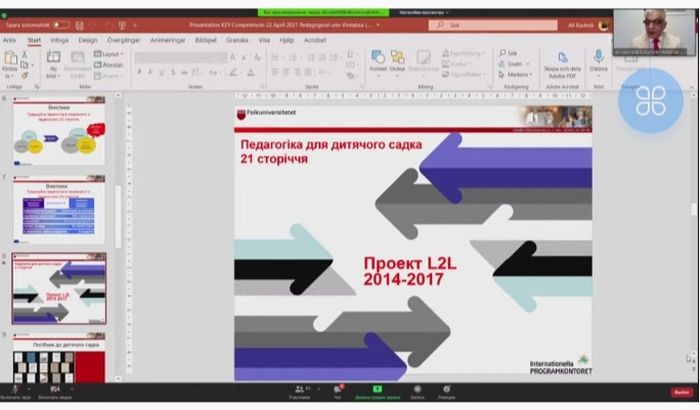Click the Klistra in paste icon
The height and width of the screenshot is (410, 700).
(x=10, y=62)
